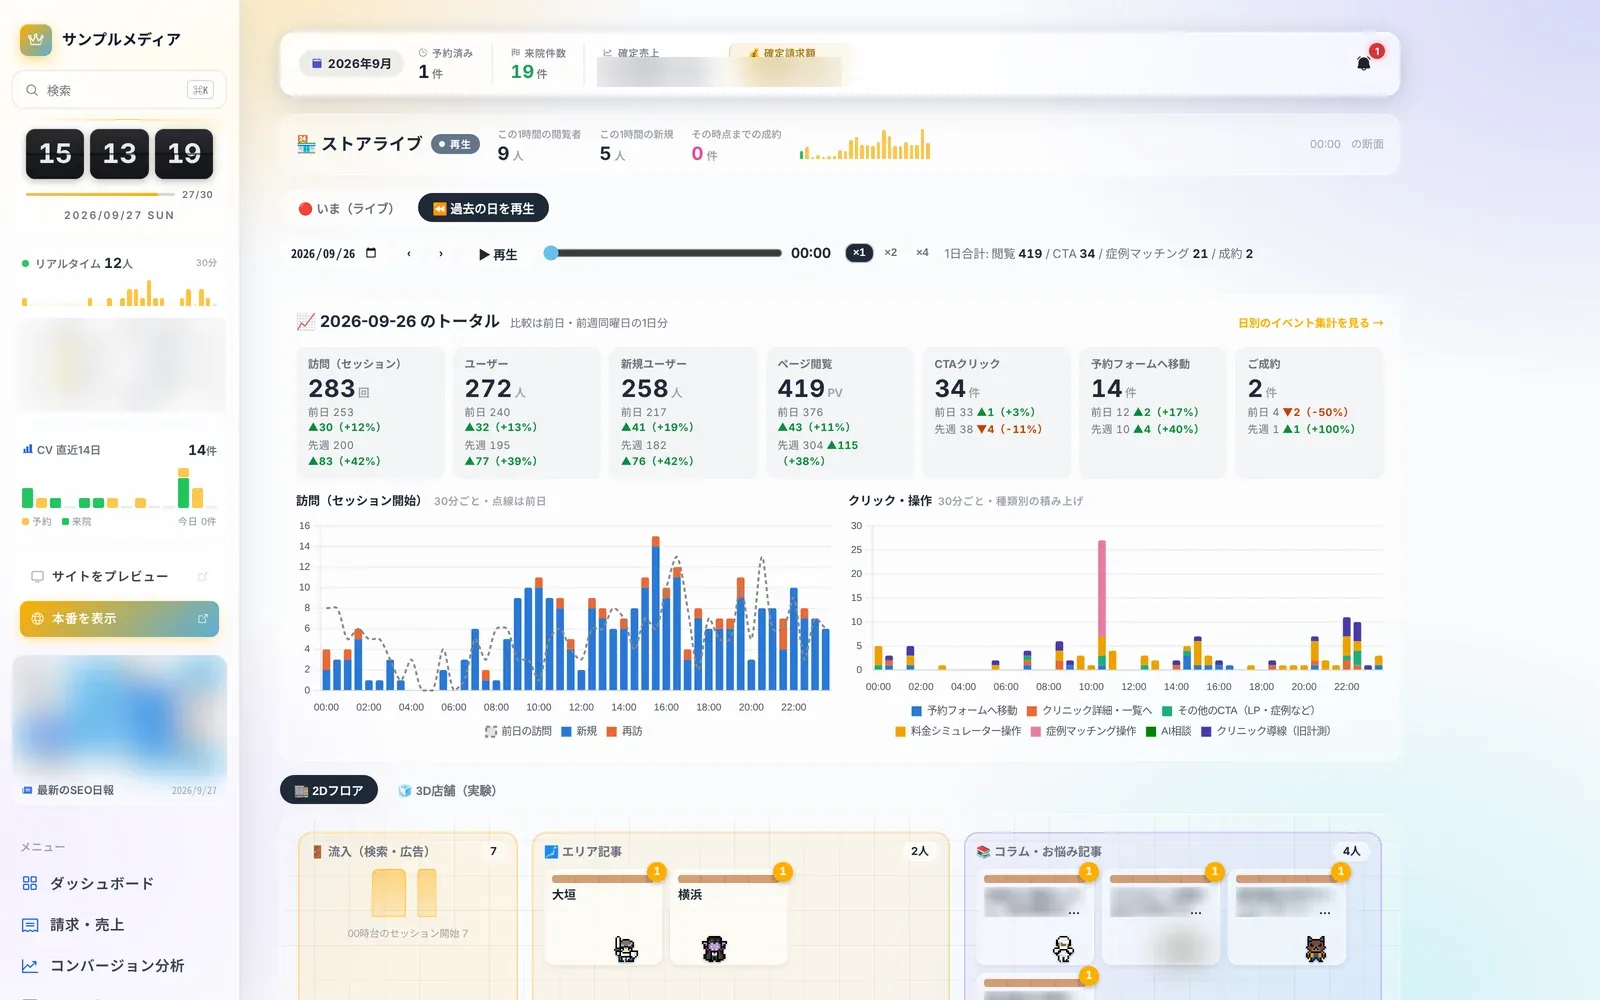Click the external-link icon on サイトをプレビュー

tap(203, 577)
